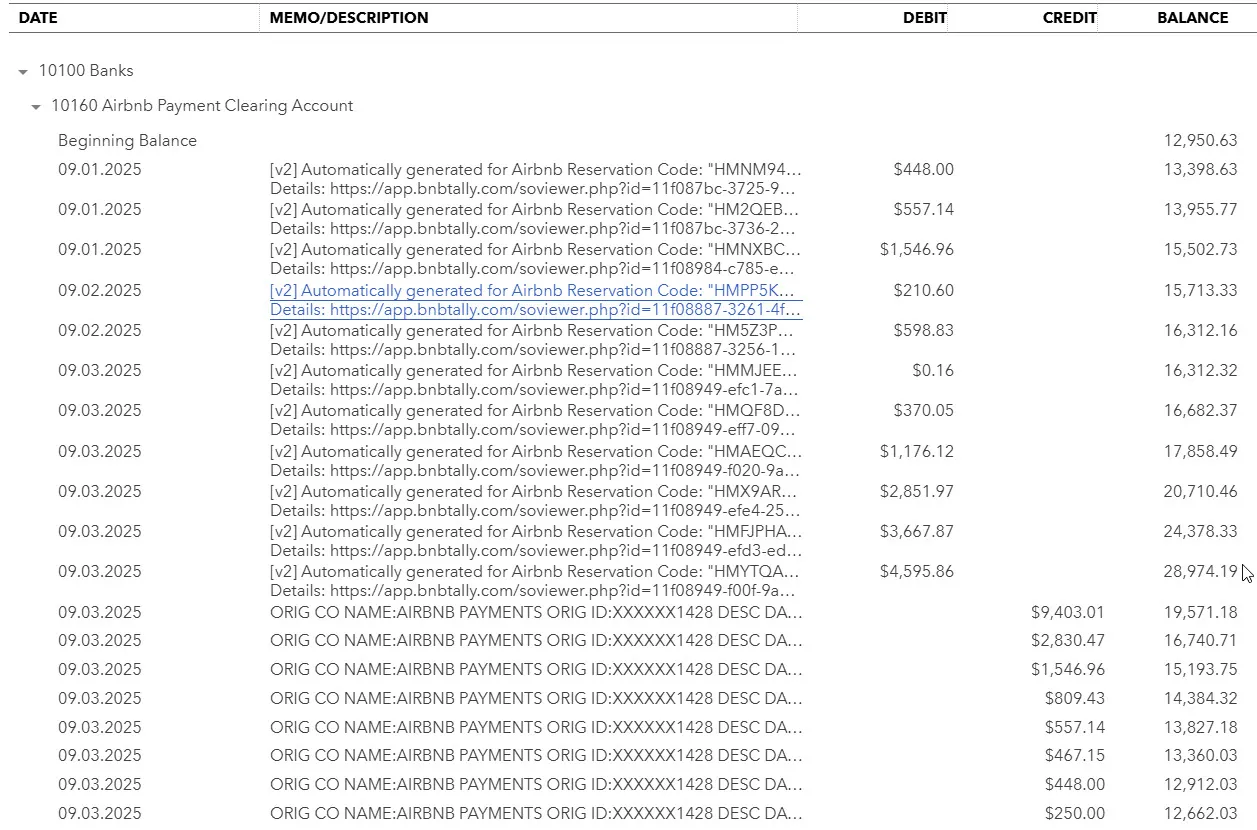Collapse the 10100 Banks group arrow
The height and width of the screenshot is (830, 1257).
pyautogui.click(x=23, y=72)
